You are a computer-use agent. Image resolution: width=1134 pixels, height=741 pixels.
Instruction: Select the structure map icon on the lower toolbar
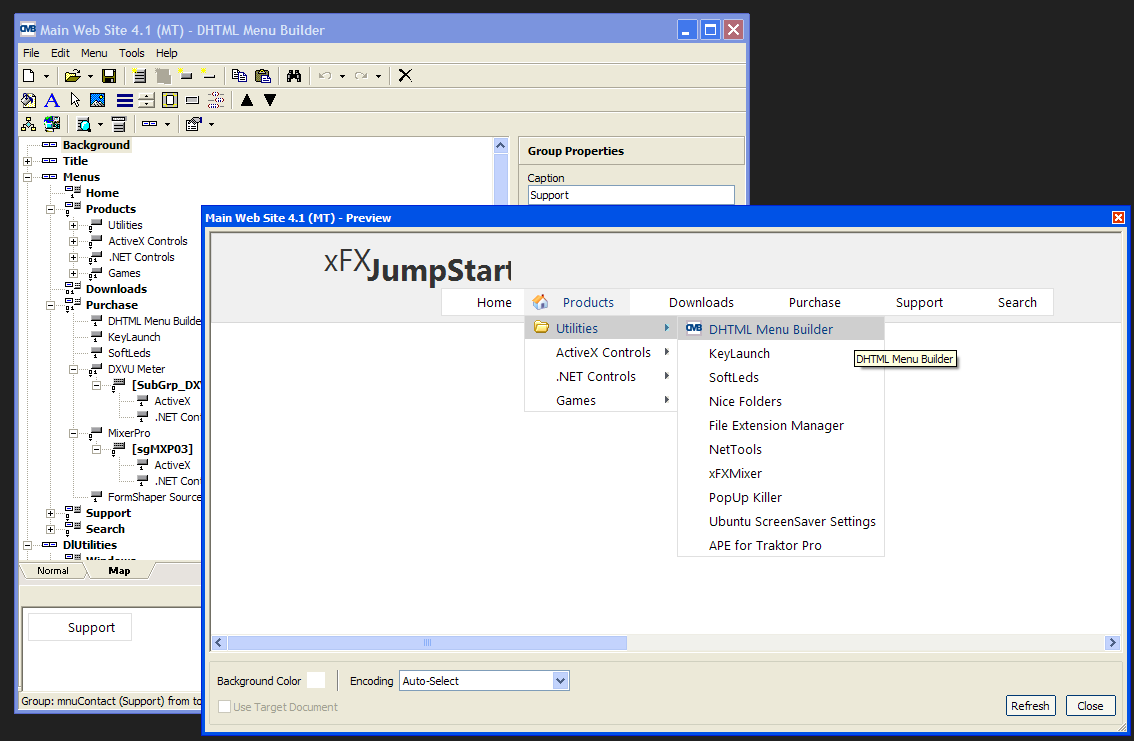(27, 123)
